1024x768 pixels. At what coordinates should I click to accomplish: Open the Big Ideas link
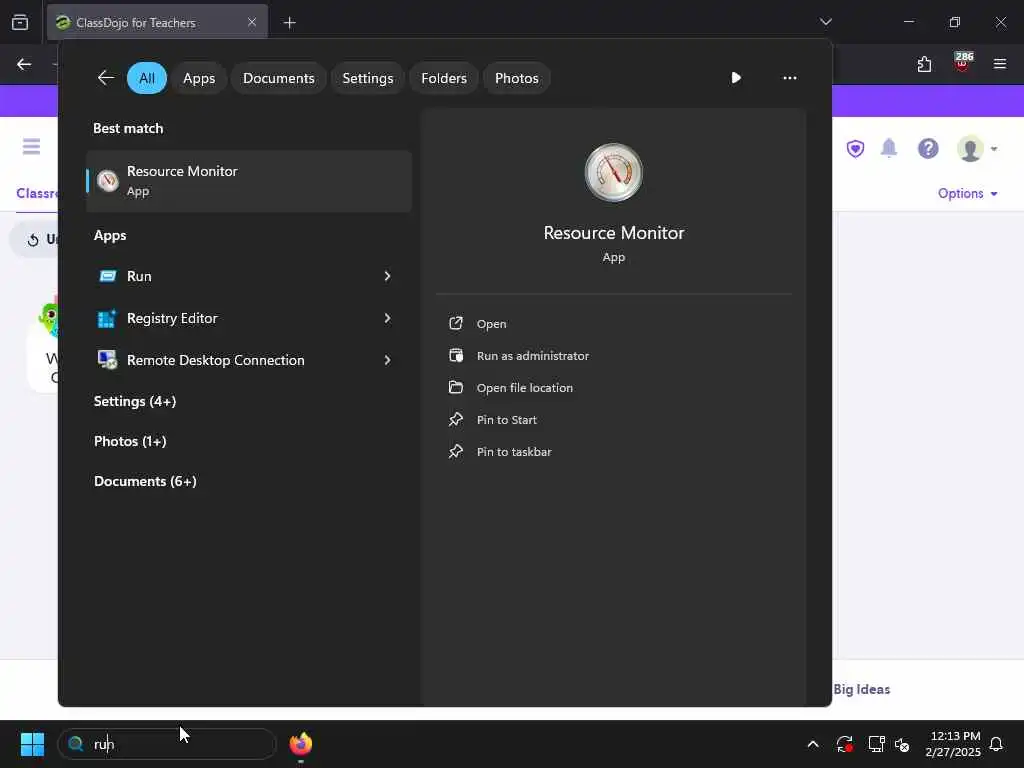coord(861,689)
